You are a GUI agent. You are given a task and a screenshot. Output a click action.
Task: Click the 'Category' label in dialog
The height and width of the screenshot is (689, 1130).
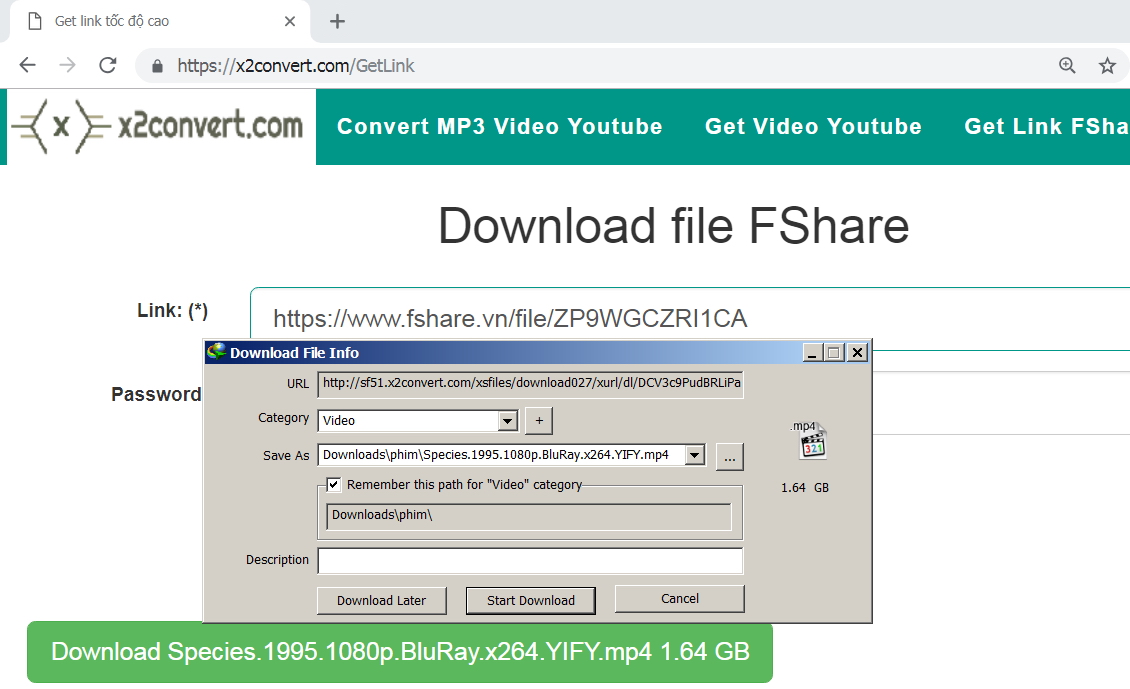click(283, 418)
